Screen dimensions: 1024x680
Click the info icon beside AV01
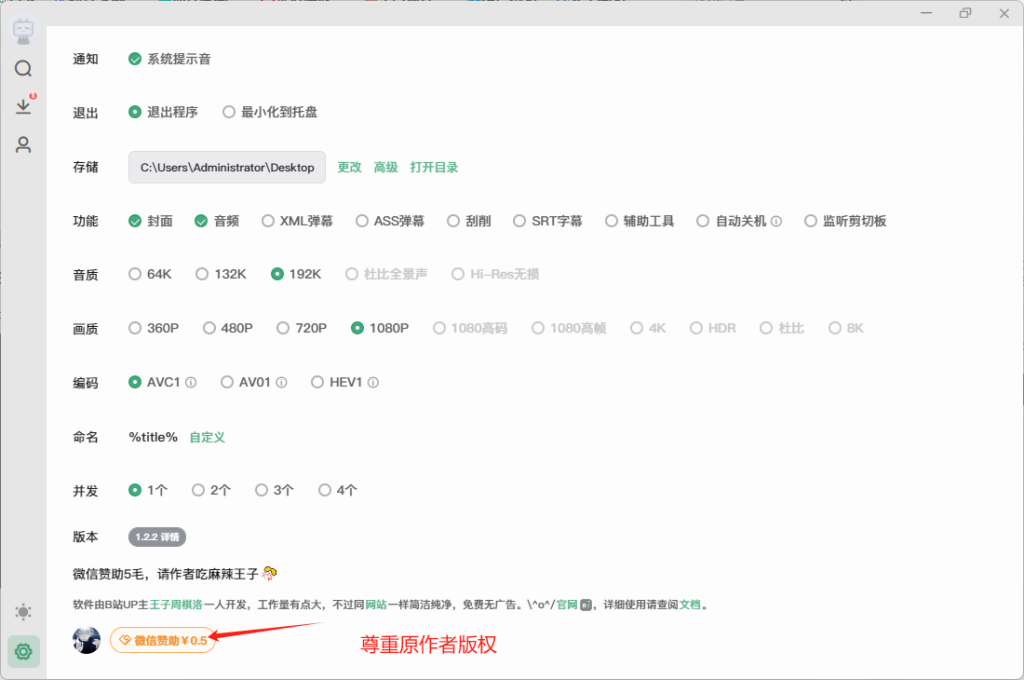tap(281, 381)
